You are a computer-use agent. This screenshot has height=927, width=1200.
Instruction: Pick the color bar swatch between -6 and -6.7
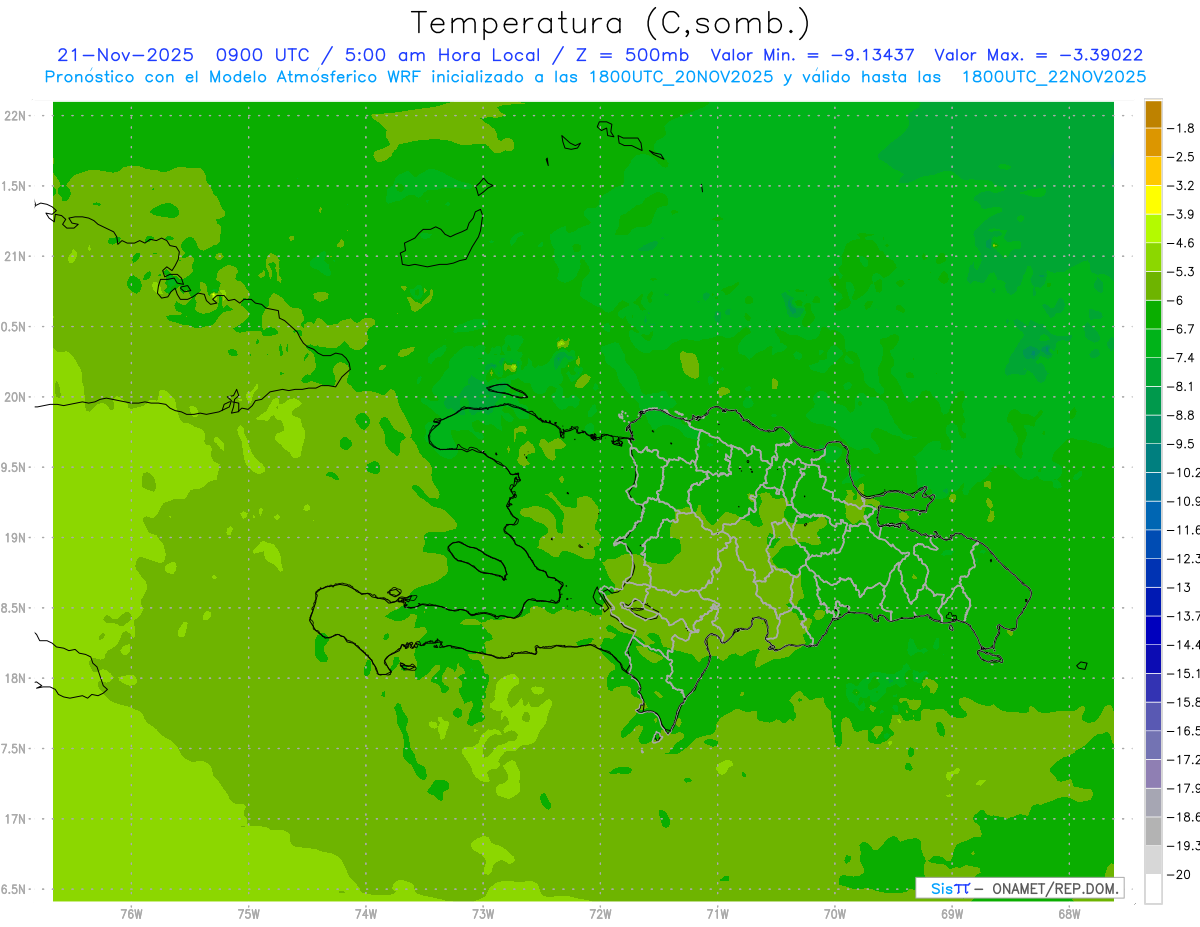click(x=1153, y=315)
